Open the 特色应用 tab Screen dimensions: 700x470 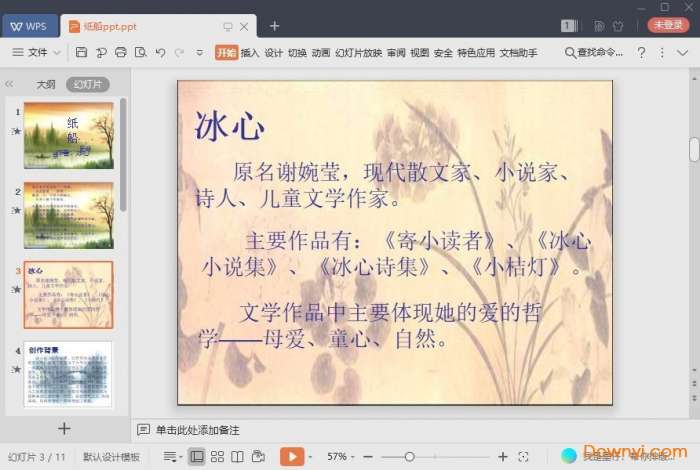pyautogui.click(x=476, y=53)
